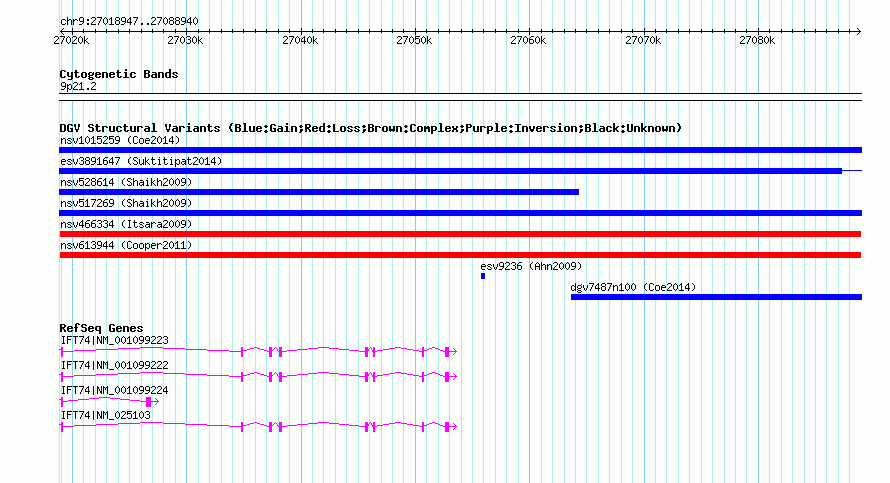Open the esv3891647 (Suktitipat2014) label
The height and width of the screenshot is (483, 890).
[x=141, y=161]
